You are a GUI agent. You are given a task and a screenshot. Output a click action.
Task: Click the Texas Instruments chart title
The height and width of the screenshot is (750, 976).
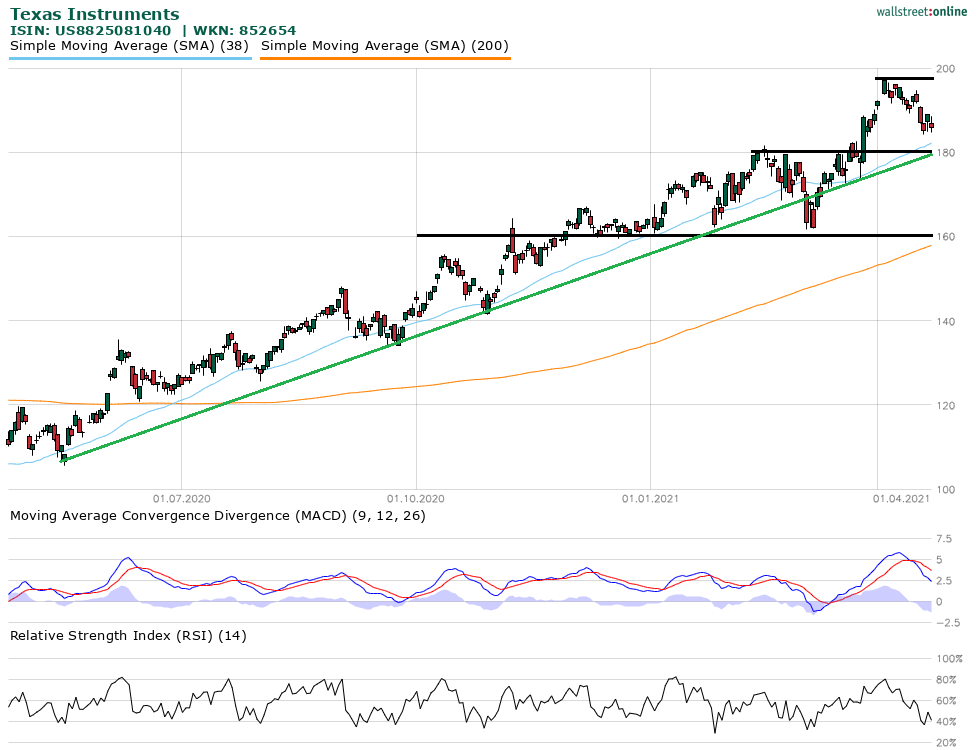click(x=95, y=14)
